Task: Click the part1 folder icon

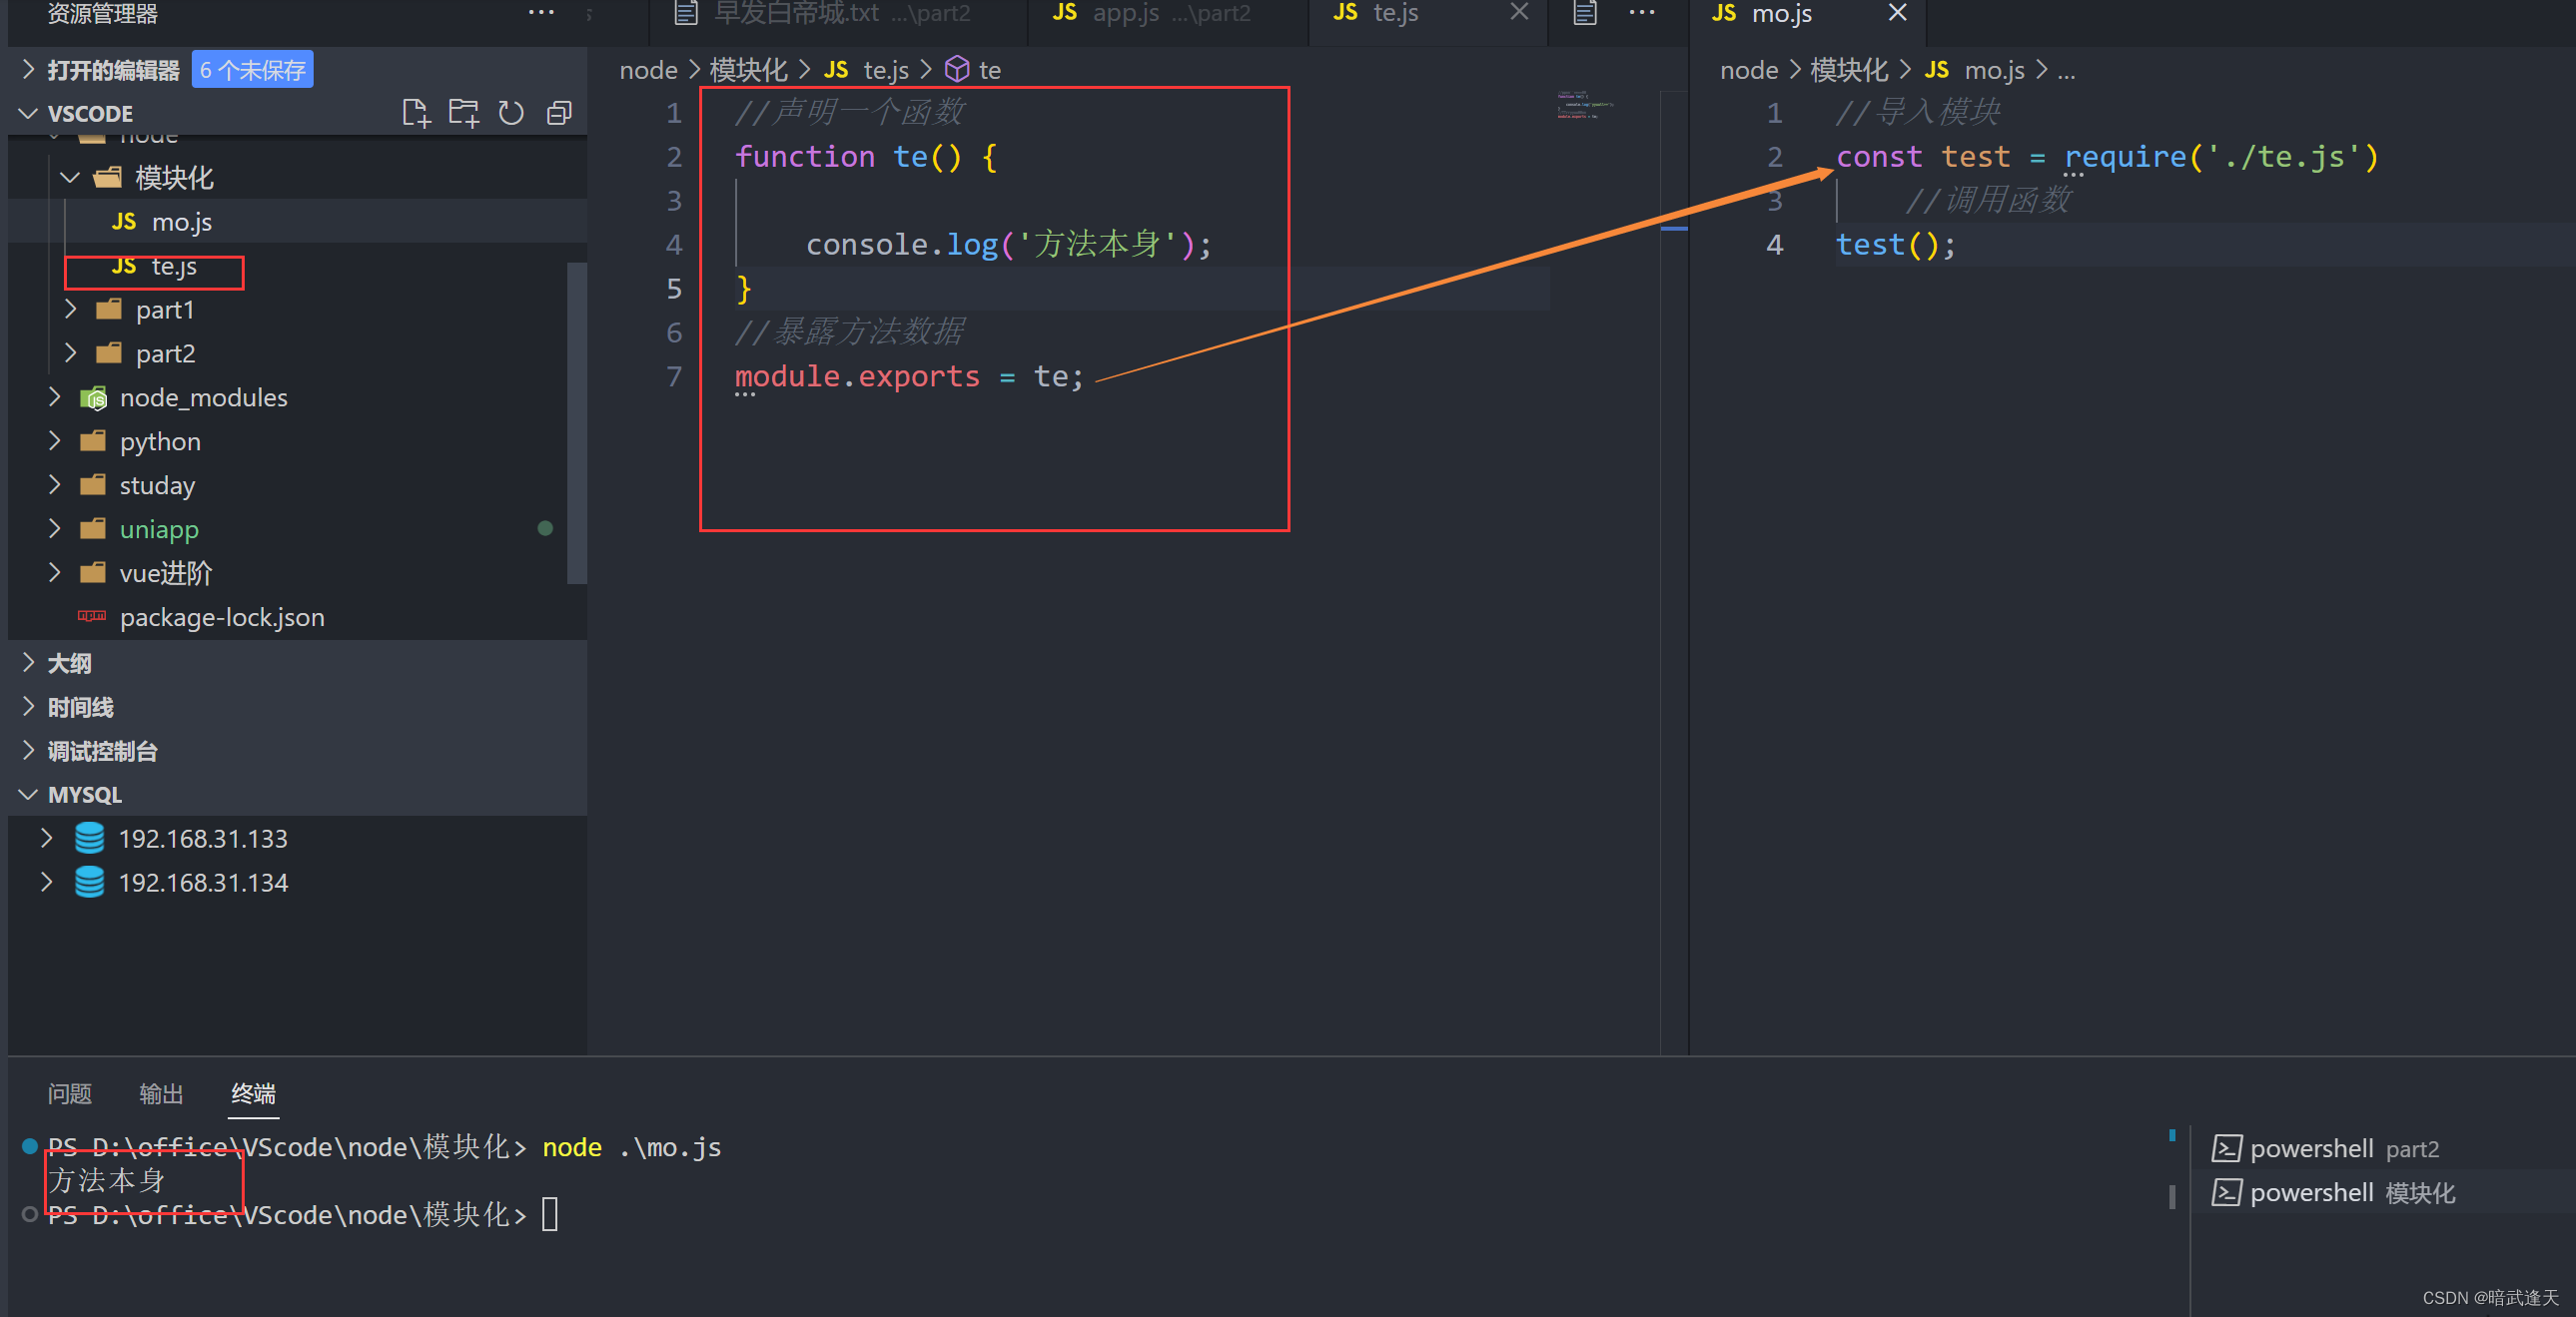Action: 109,309
